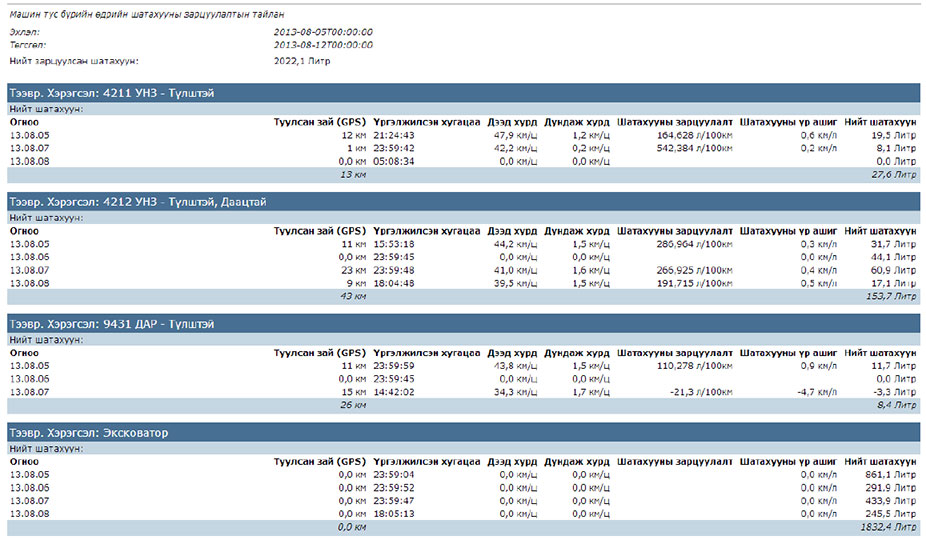Click the report title Машин тус бүрийн өдрийн
This screenshot has height=544, width=926.
point(146,15)
